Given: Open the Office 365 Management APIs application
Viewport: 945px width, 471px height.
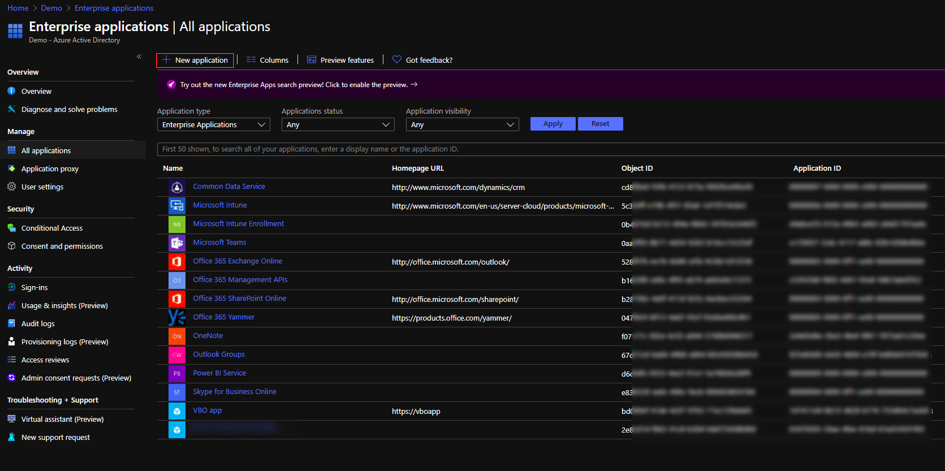Looking at the screenshot, I should [240, 279].
